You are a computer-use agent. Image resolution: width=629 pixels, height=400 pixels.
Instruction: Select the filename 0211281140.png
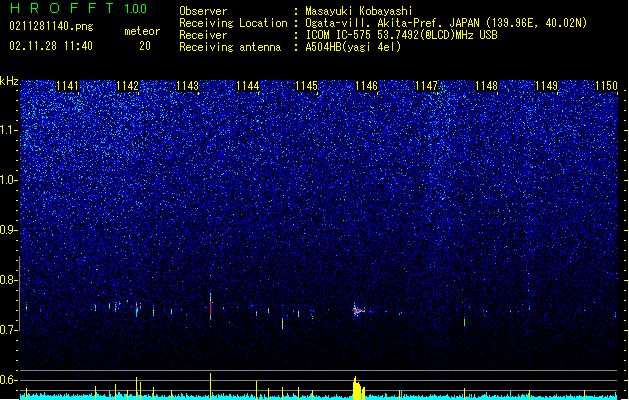[x=51, y=26]
